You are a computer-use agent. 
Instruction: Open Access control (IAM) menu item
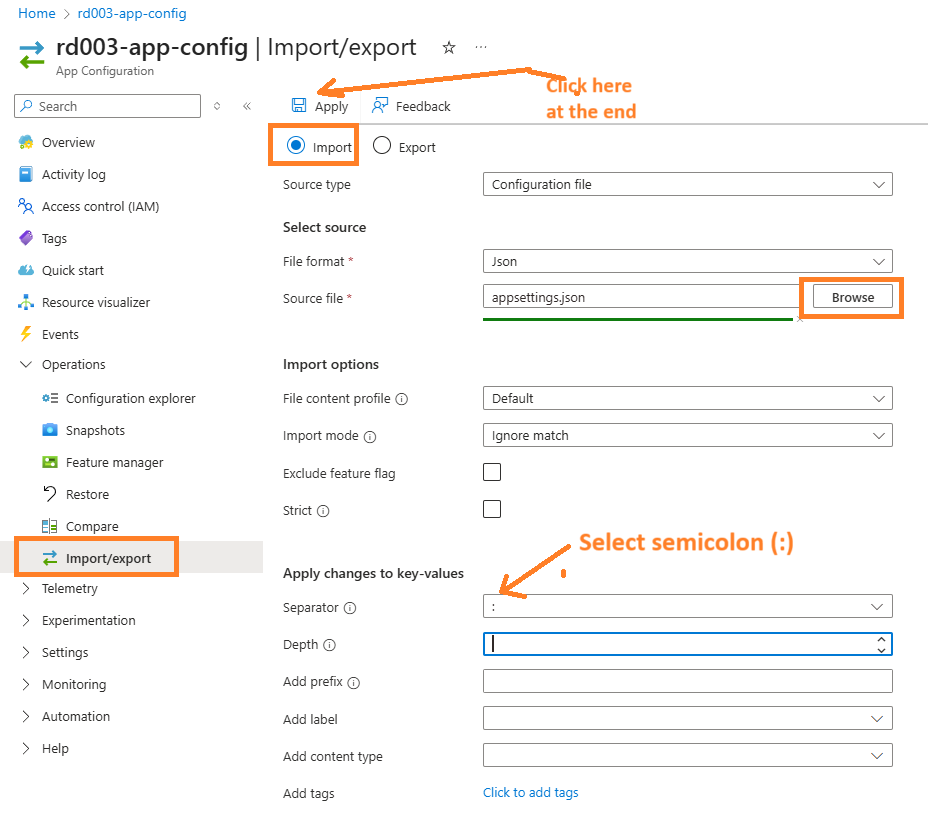pos(100,206)
